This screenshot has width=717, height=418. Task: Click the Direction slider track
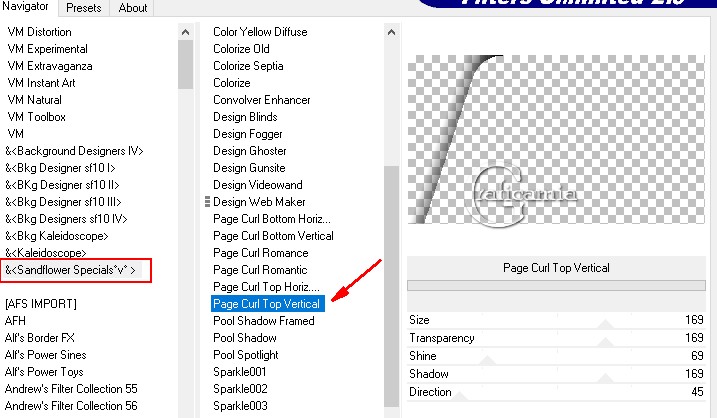(556, 400)
